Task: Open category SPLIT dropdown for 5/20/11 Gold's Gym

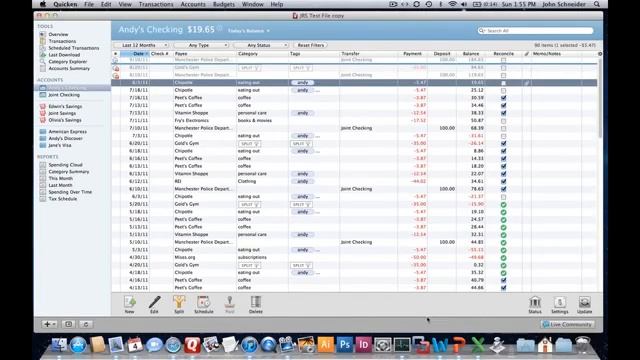Action: 249,204
